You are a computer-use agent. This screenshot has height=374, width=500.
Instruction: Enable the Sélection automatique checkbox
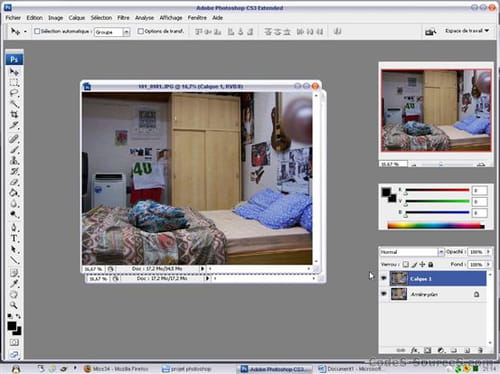(x=37, y=31)
